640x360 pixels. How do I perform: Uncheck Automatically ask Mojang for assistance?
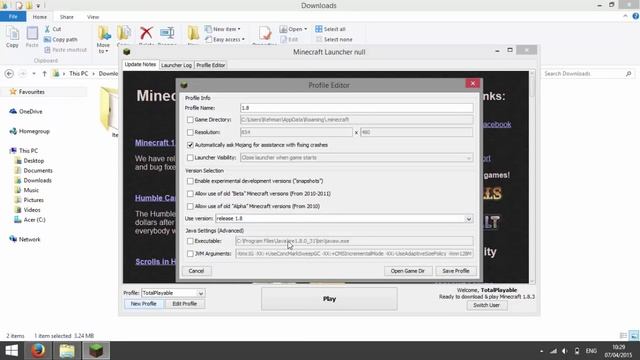pyautogui.click(x=190, y=145)
